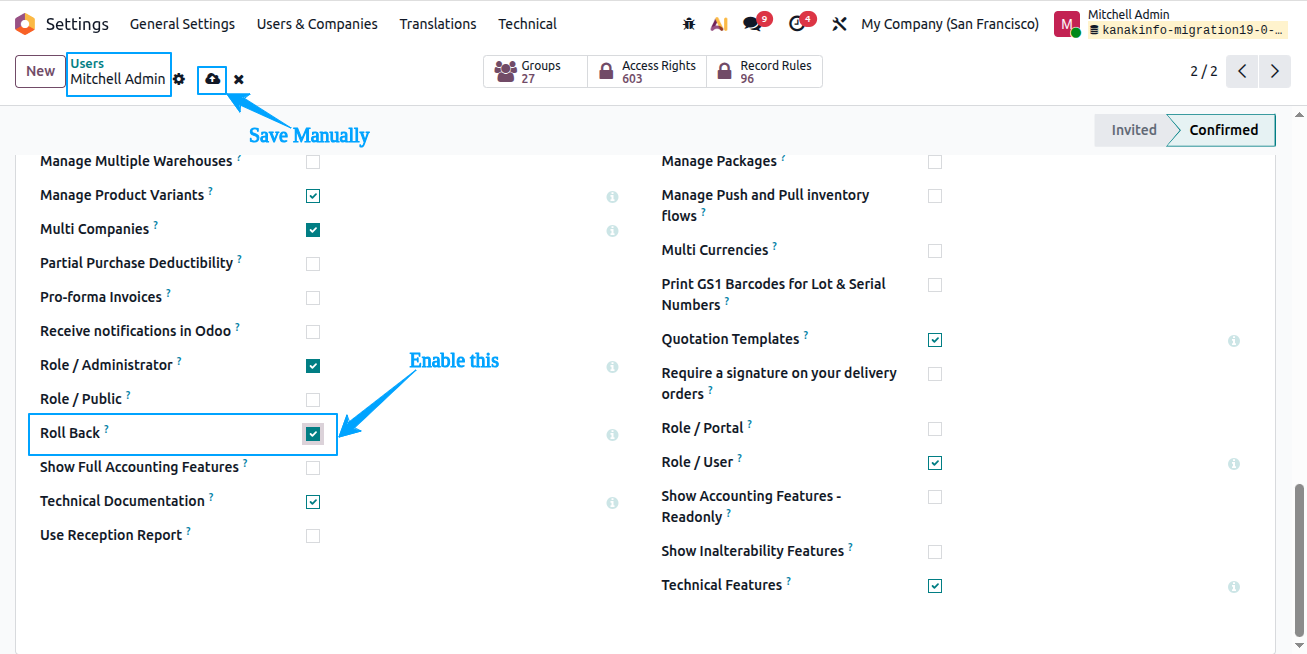Open the Mitchell Admin user menu

(1171, 24)
